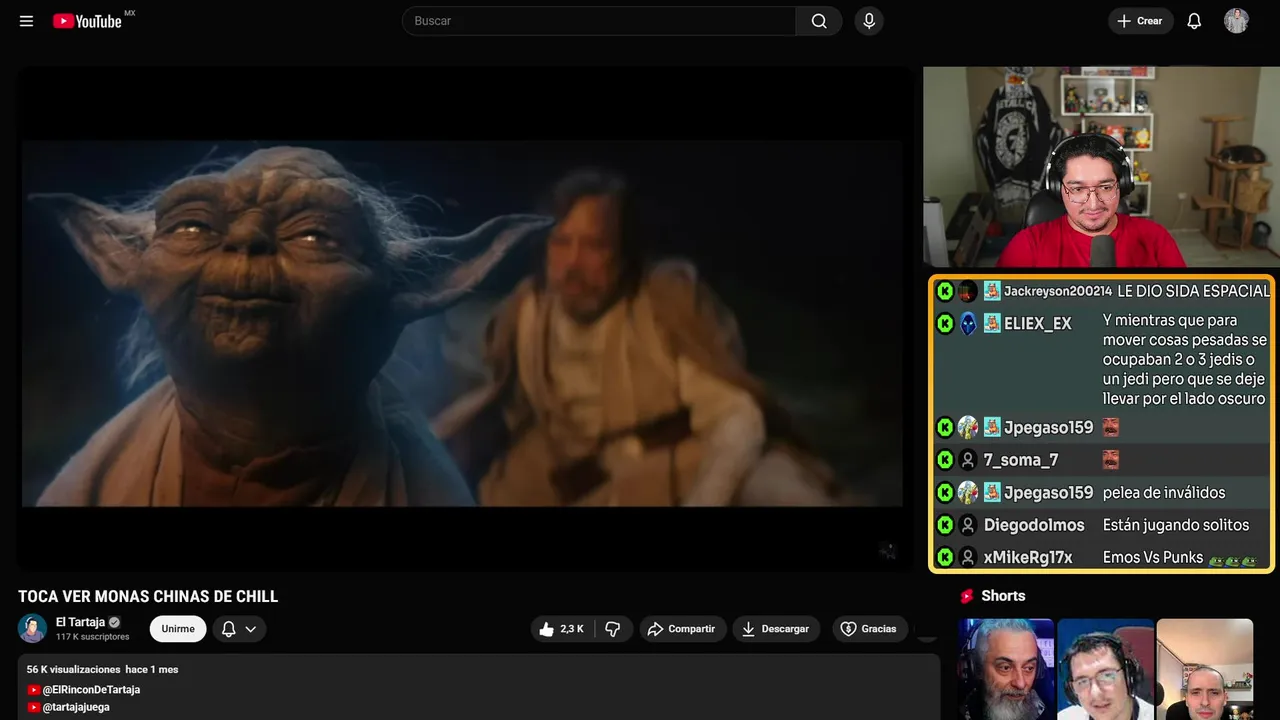Click the blue avatar beside ELIEX_EX
1280x720 pixels.
pyautogui.click(x=968, y=323)
